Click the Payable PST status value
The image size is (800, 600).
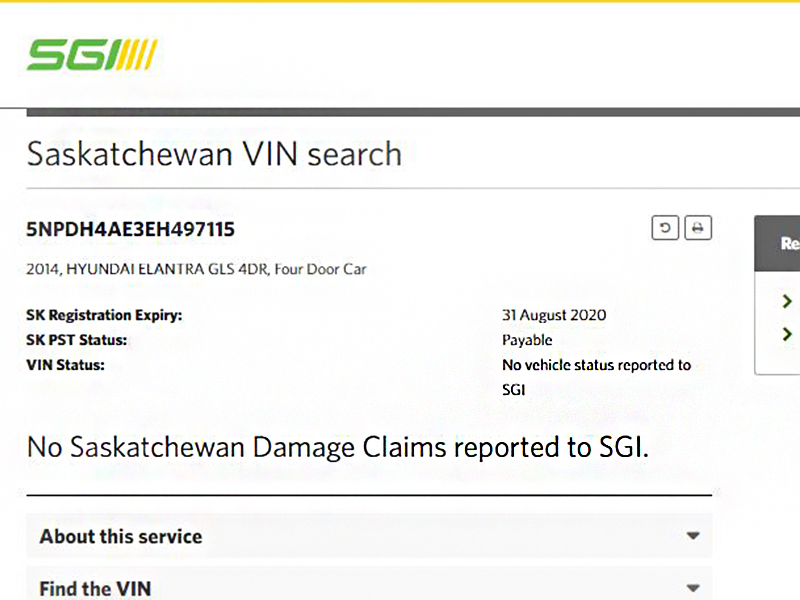pos(527,340)
